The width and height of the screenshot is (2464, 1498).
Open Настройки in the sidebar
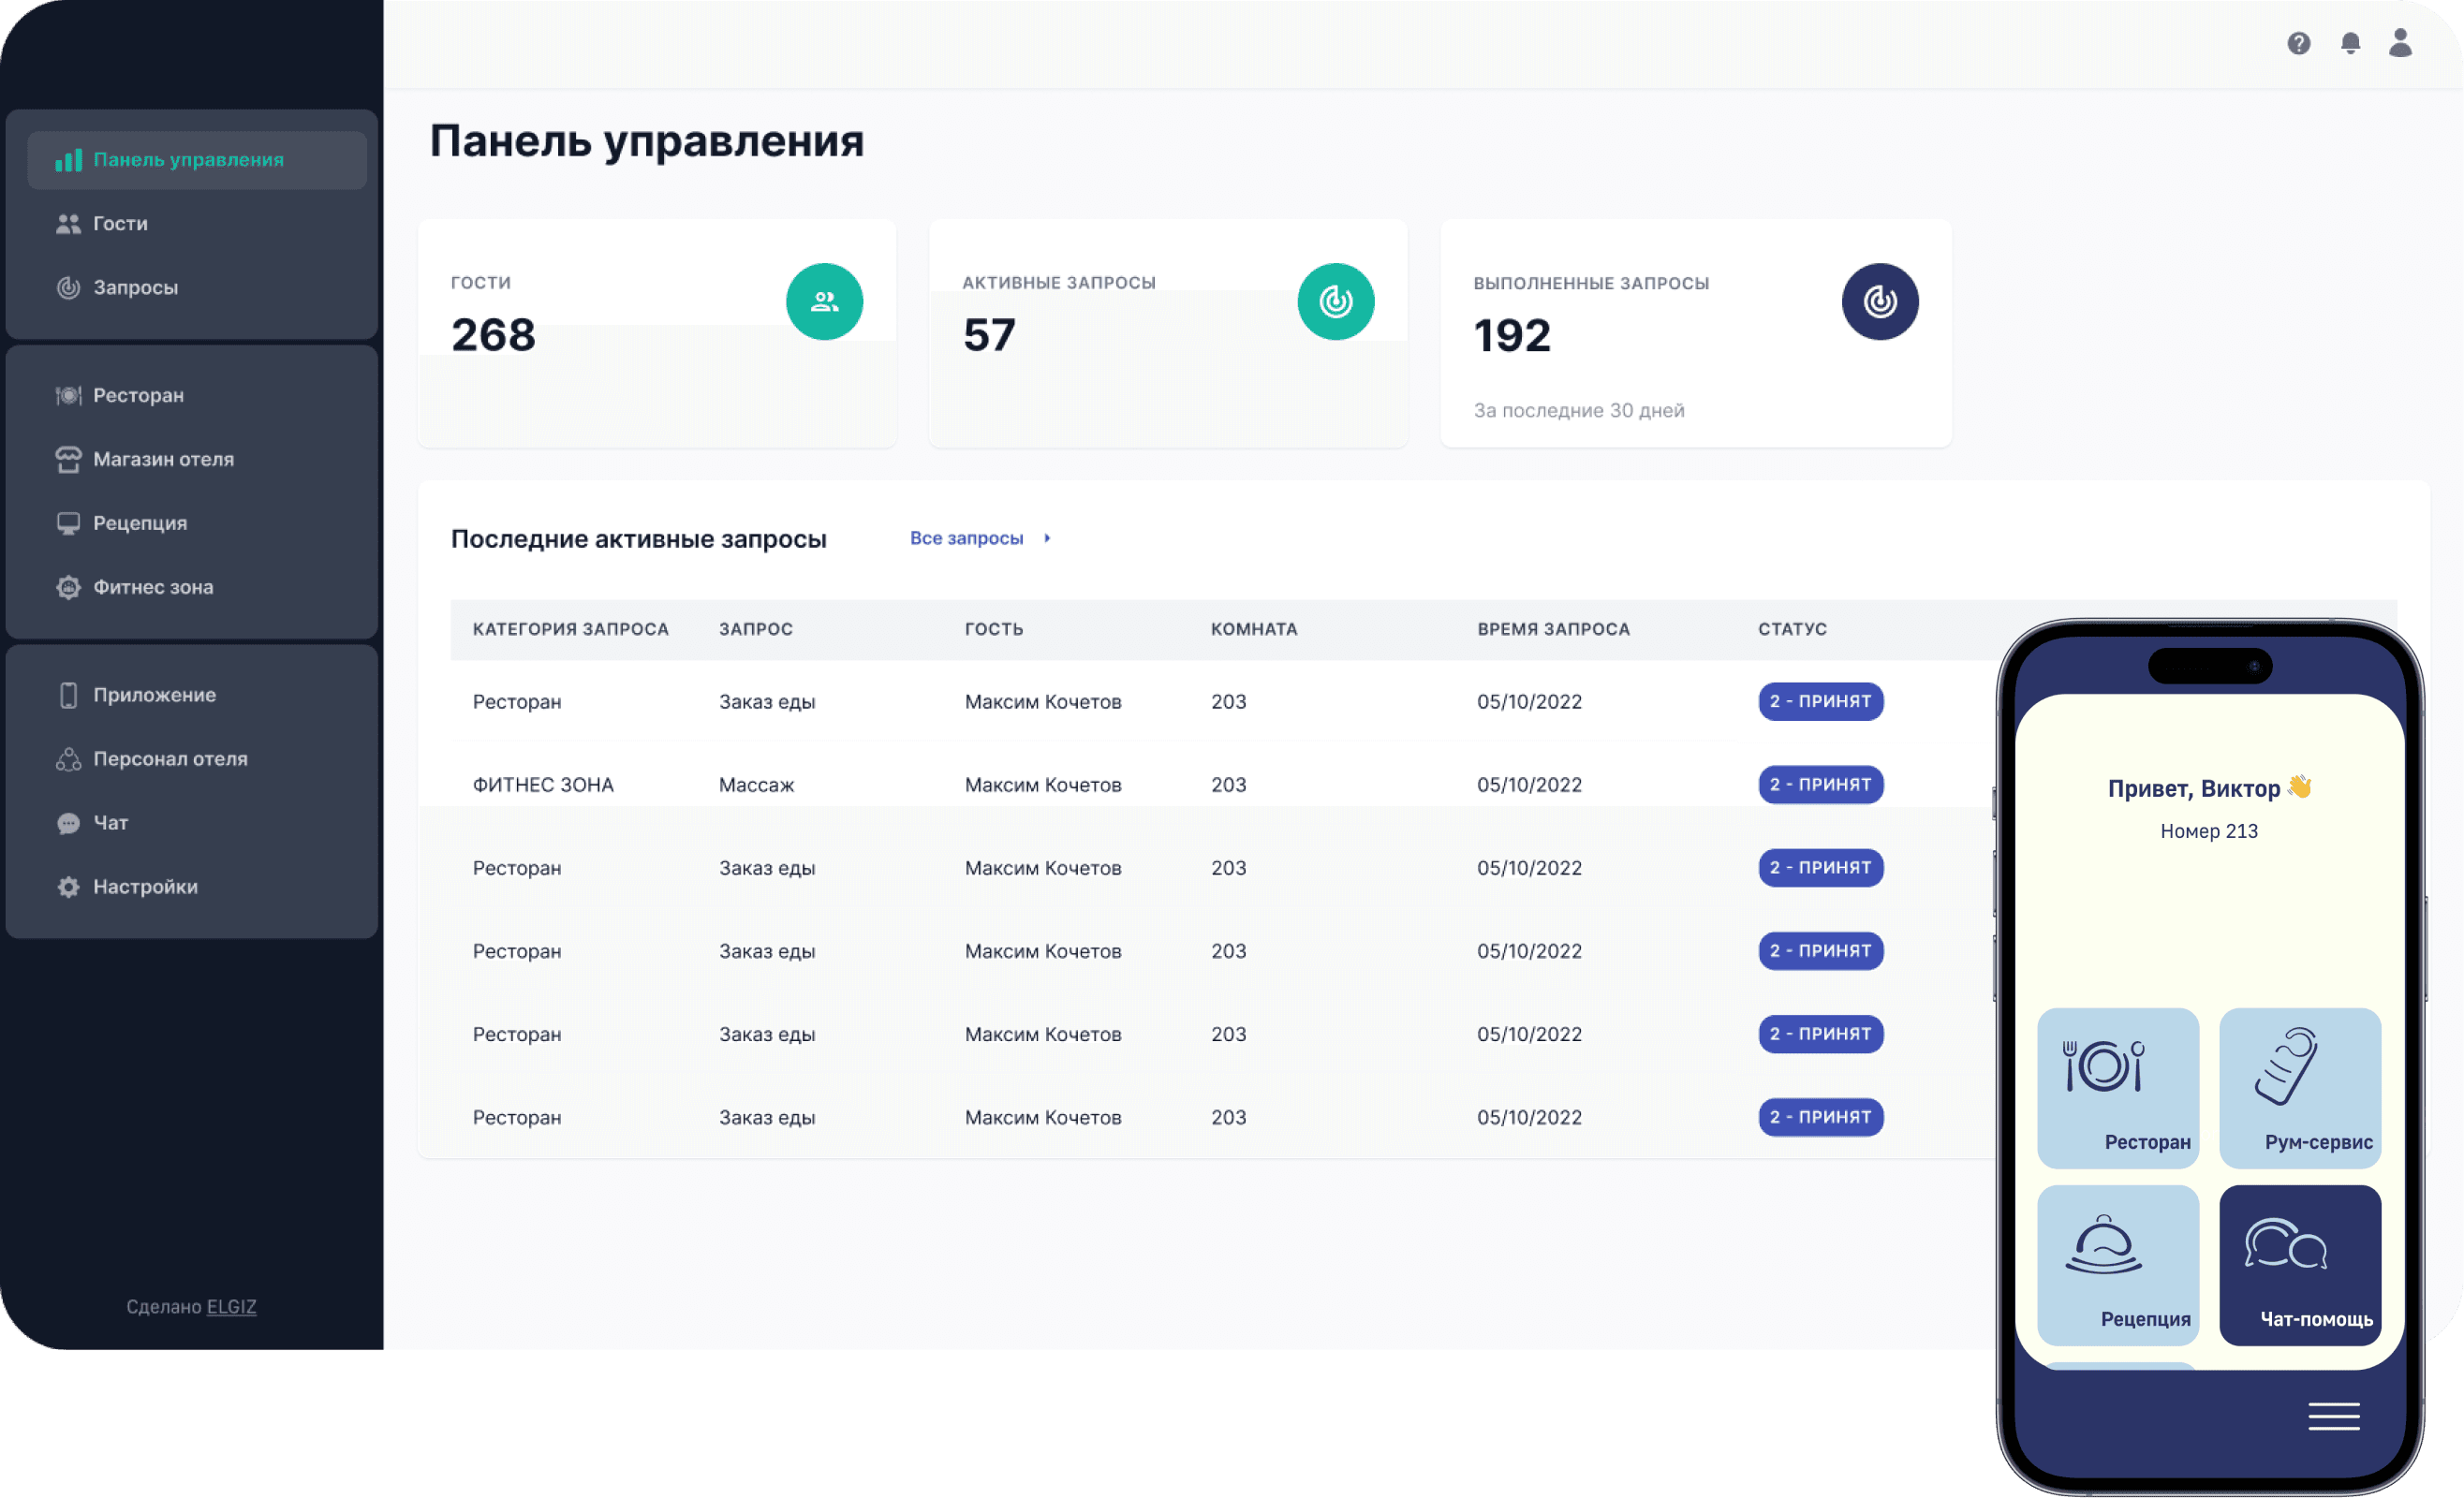pyautogui.click(x=145, y=886)
